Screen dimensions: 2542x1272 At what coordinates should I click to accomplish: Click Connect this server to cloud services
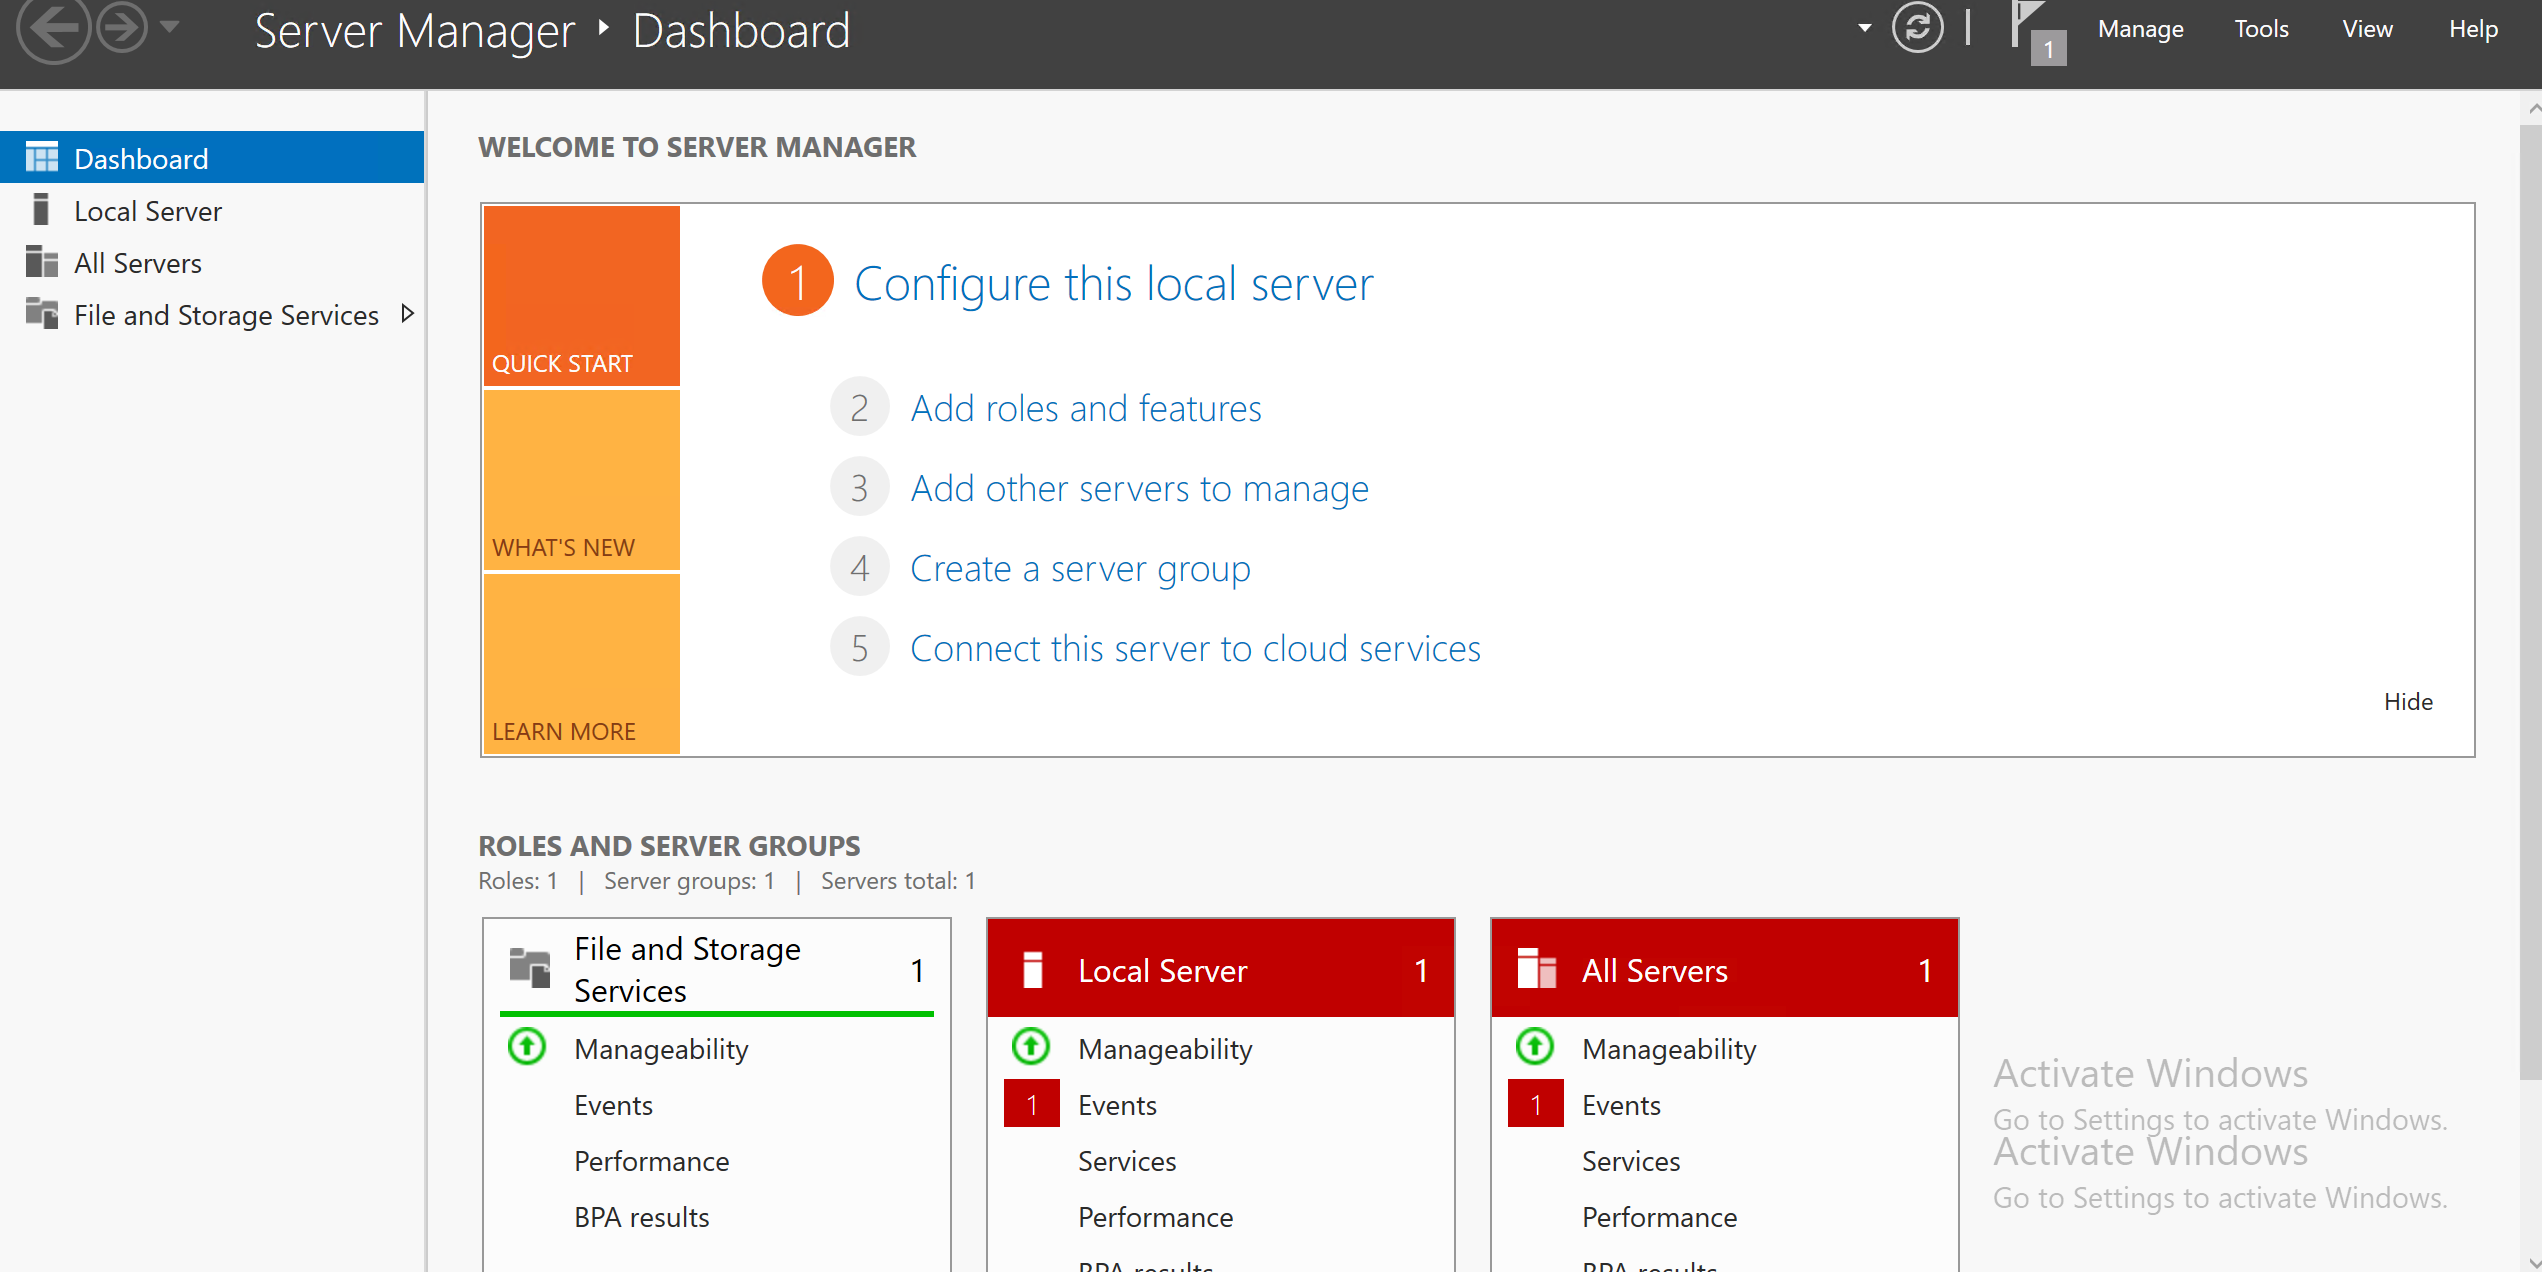coord(1194,648)
